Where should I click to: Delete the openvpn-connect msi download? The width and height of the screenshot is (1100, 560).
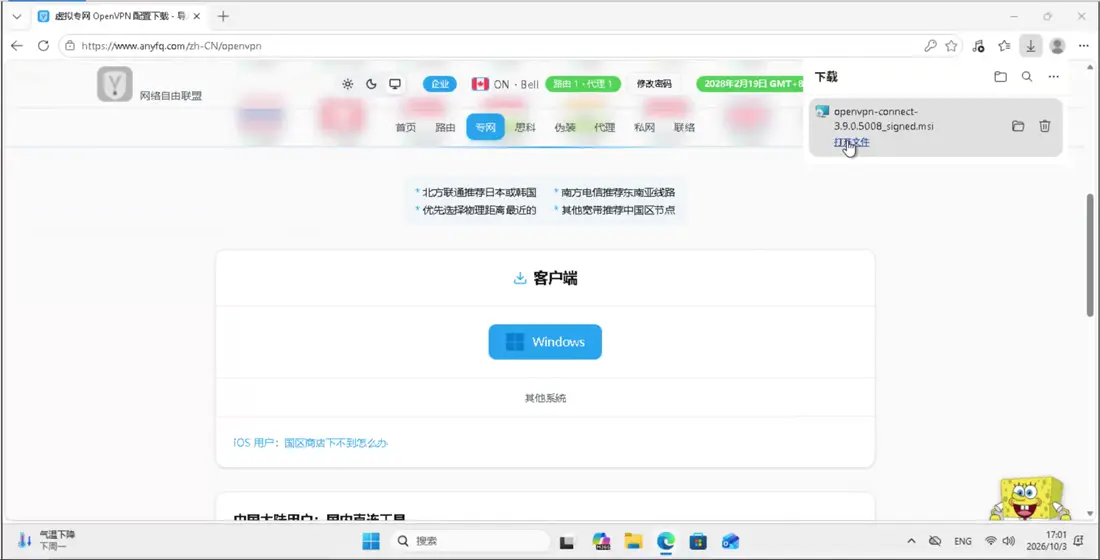(1045, 126)
